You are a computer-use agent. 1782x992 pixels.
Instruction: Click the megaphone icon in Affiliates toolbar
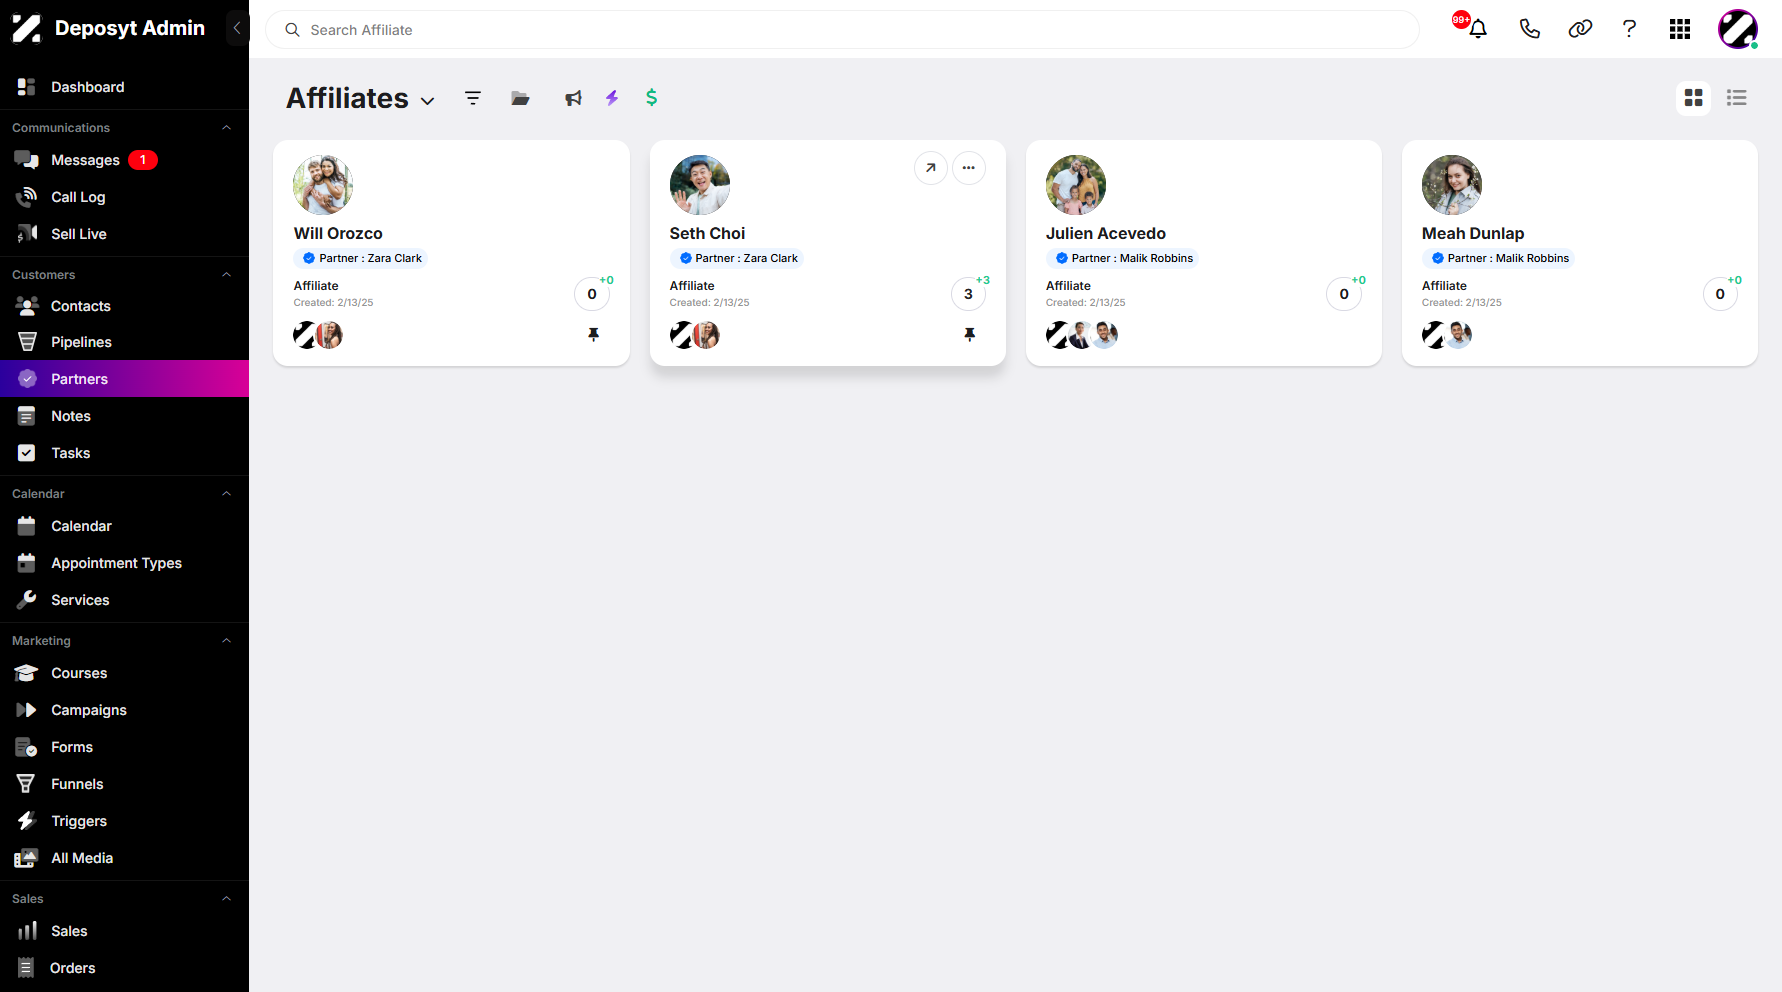(x=573, y=98)
